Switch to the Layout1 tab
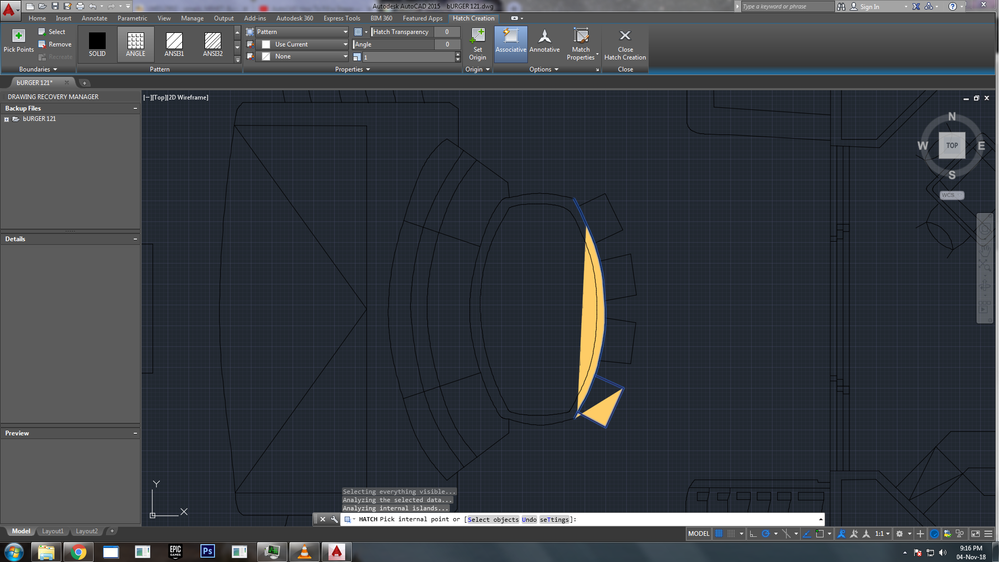Screen dimensions: 999x562 tap(52, 531)
